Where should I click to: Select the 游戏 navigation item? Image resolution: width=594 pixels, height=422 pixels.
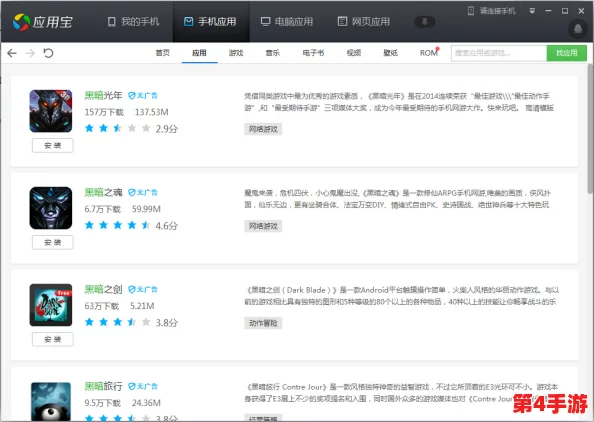click(236, 53)
